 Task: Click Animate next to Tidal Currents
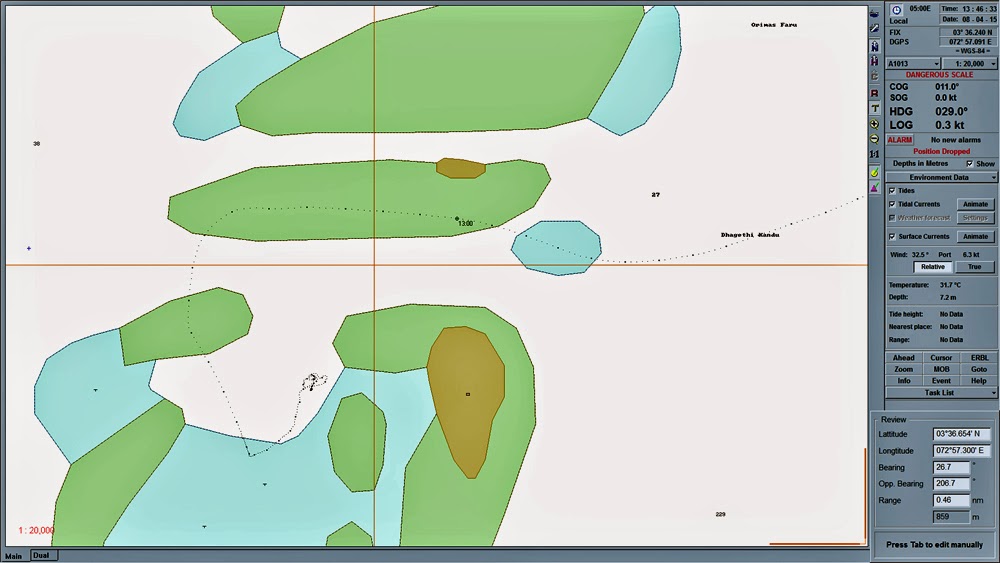click(975, 204)
